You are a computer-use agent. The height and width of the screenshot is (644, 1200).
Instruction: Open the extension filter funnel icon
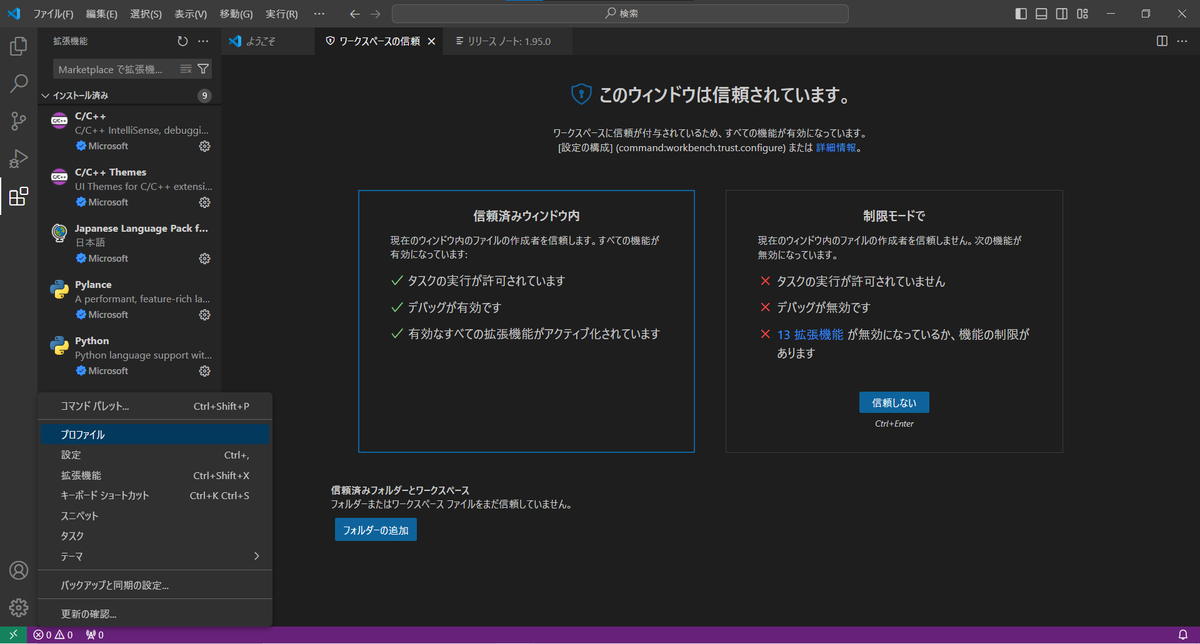click(203, 69)
